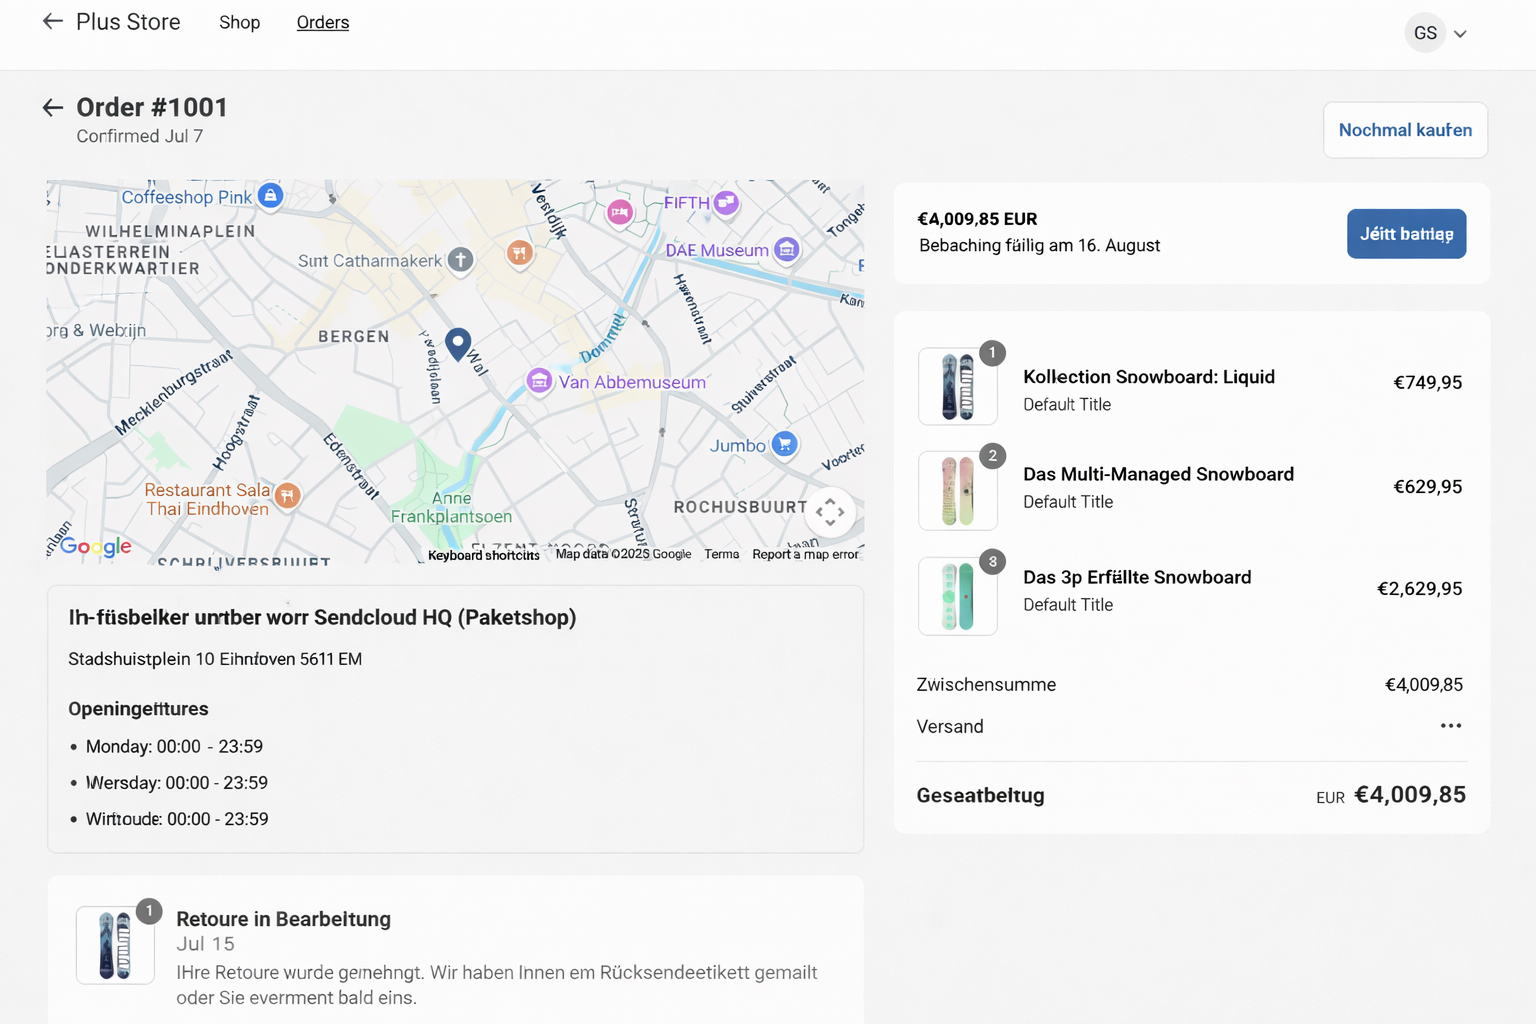Click Report a map error link
This screenshot has width=1536, height=1024.
click(x=805, y=554)
